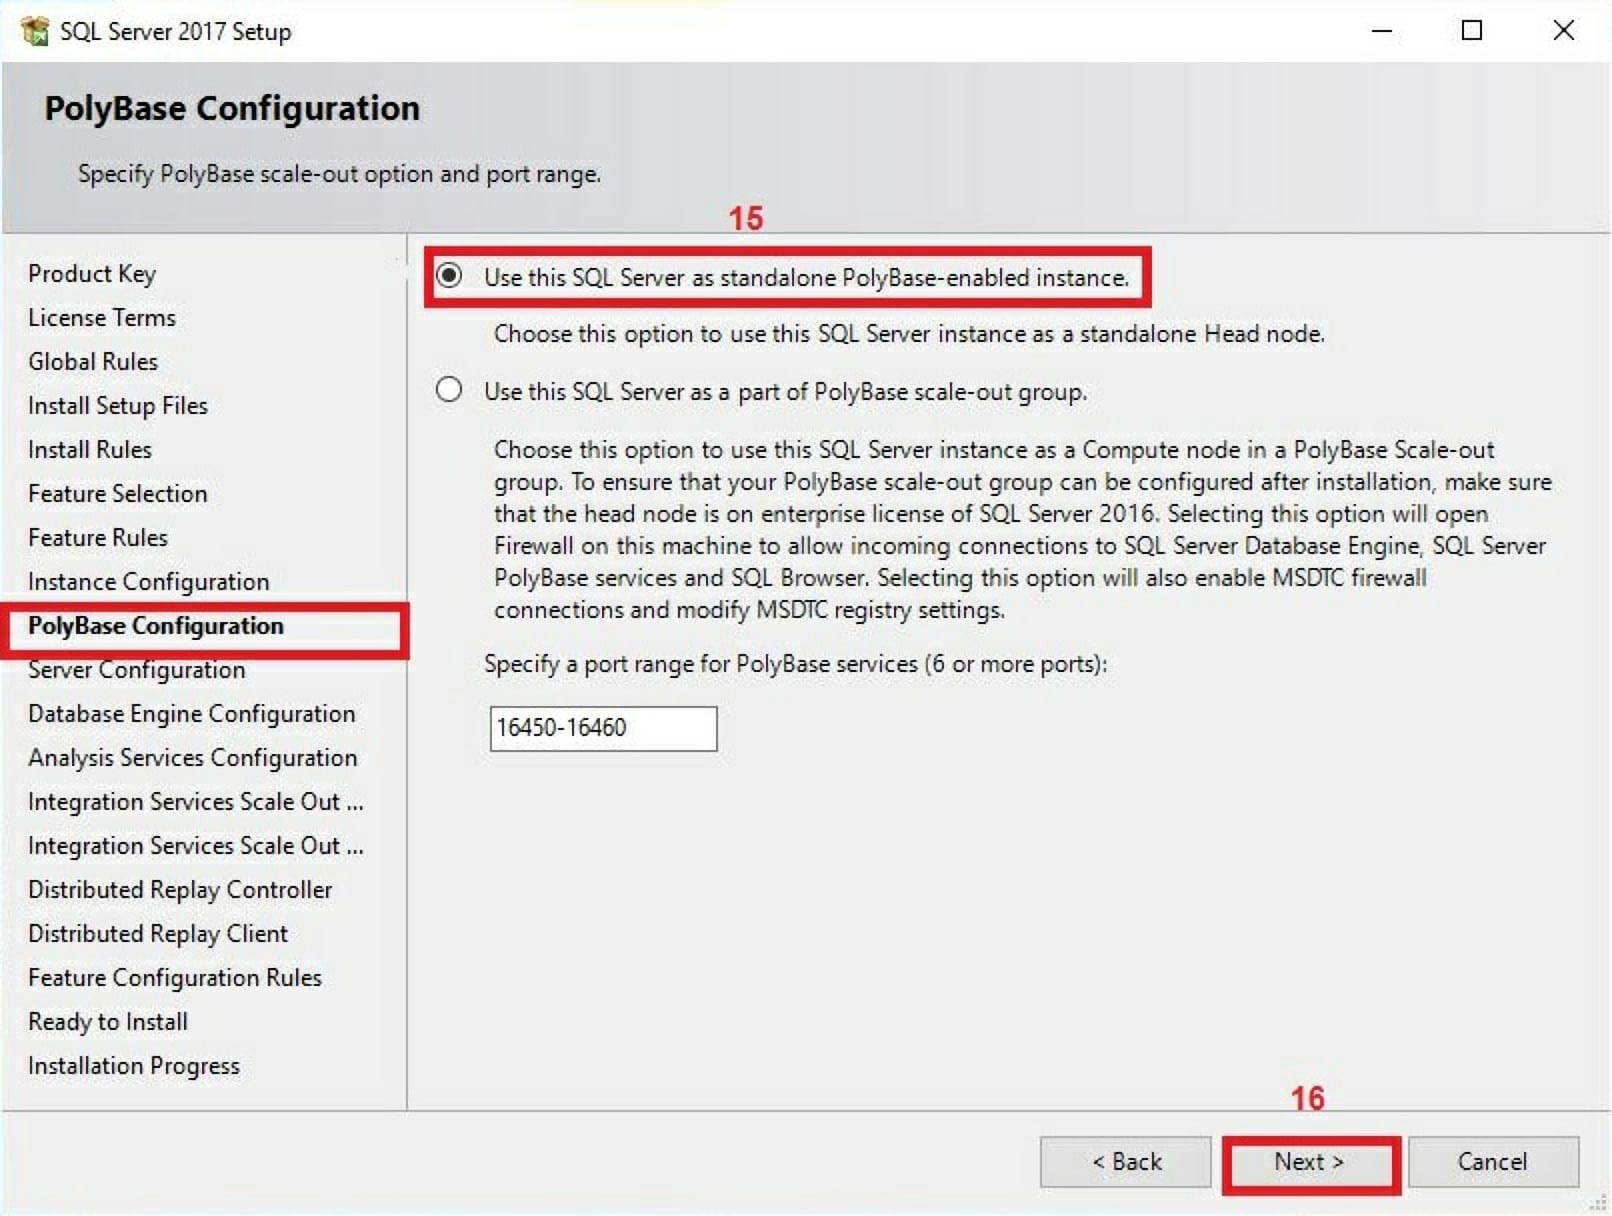
Task: Click Distributed Replay Controller step
Action: pyautogui.click(x=180, y=890)
